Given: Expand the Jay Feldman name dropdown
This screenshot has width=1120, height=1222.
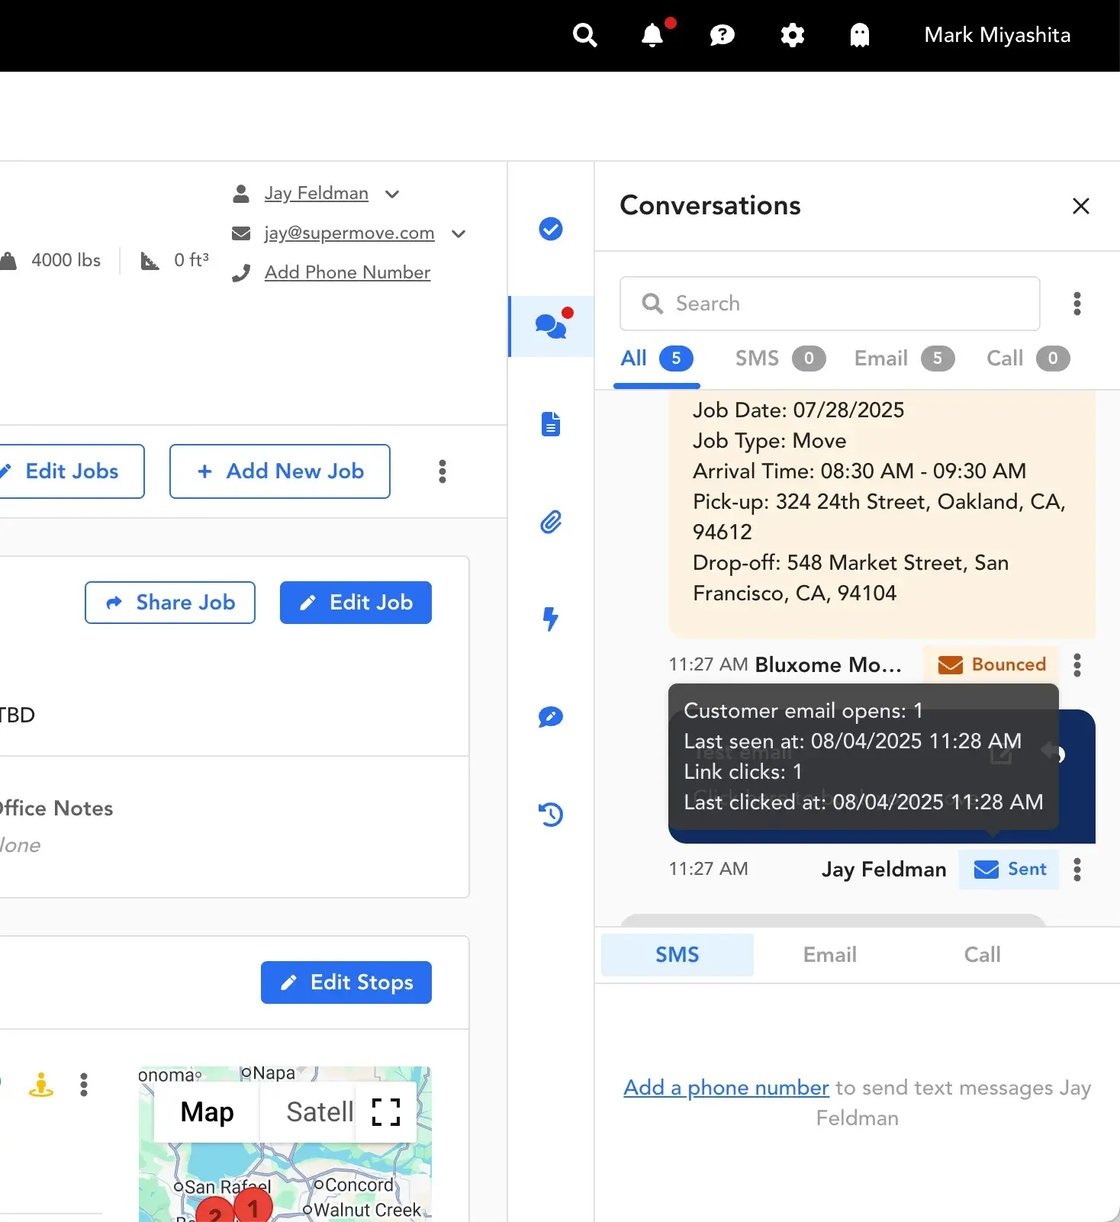Looking at the screenshot, I should (x=391, y=193).
